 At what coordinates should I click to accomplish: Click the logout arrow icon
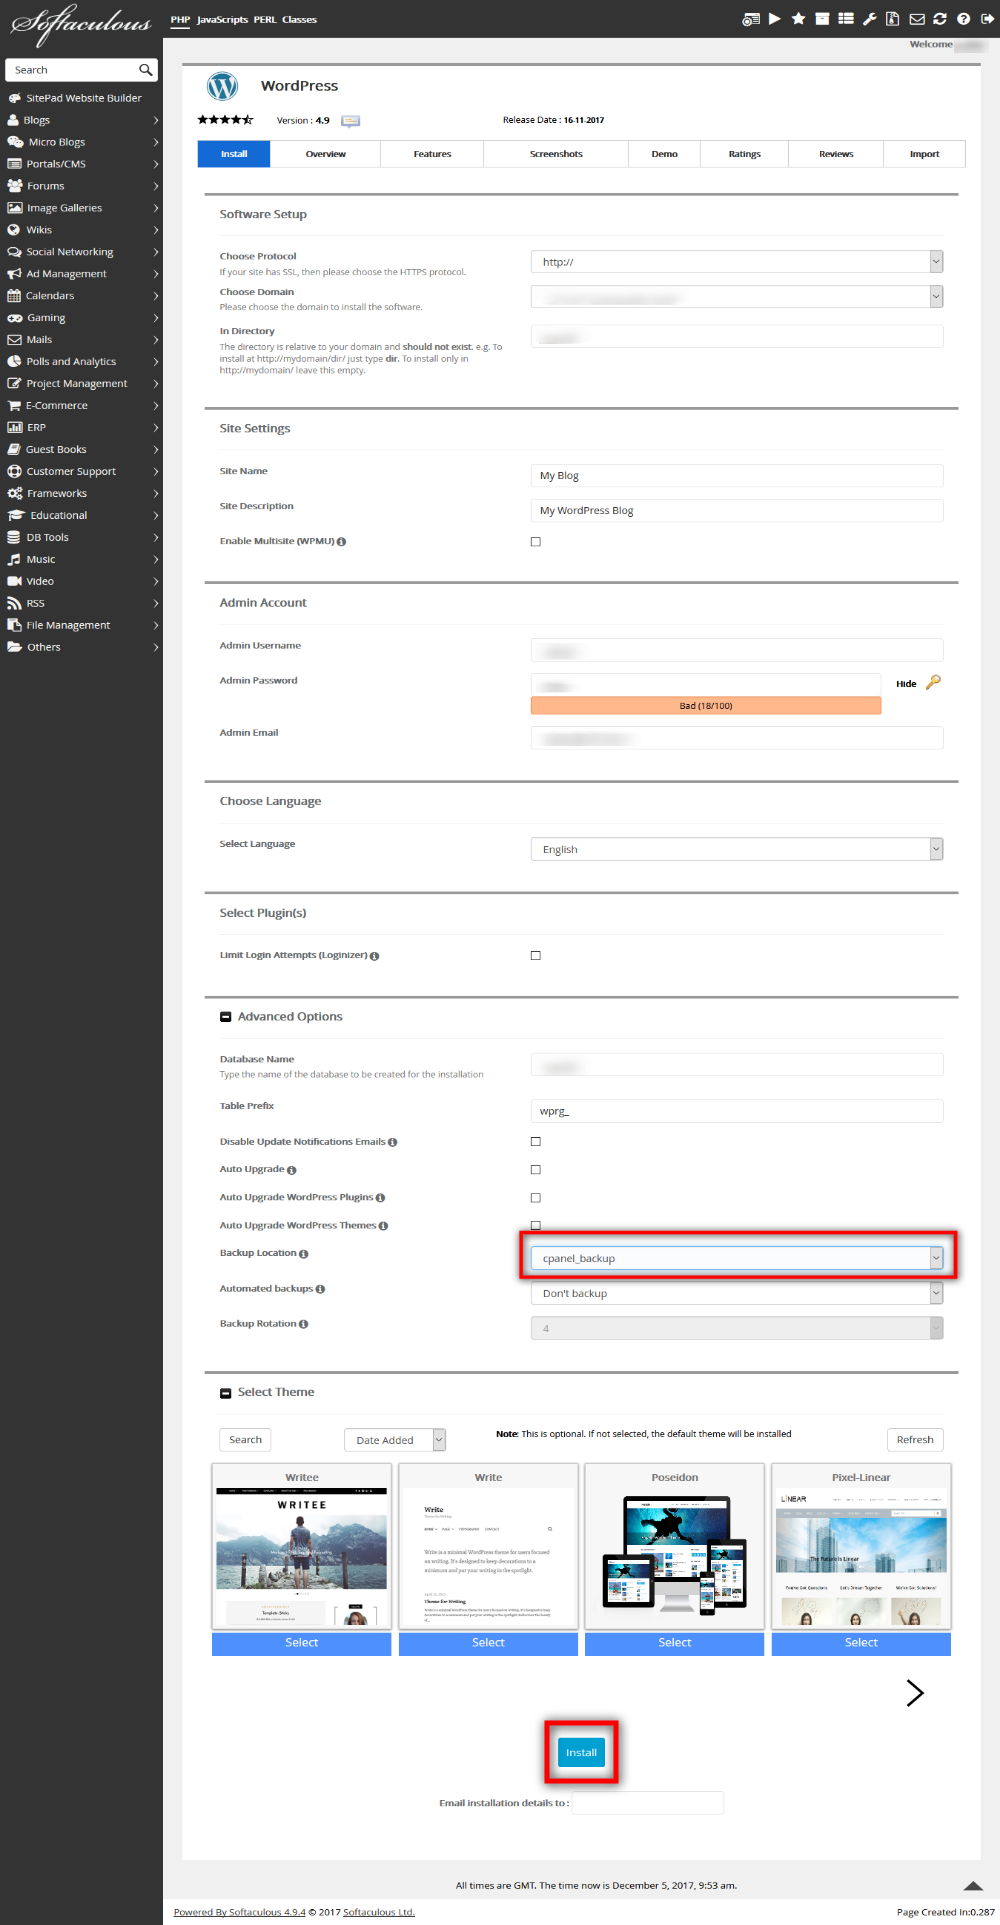[x=986, y=19]
